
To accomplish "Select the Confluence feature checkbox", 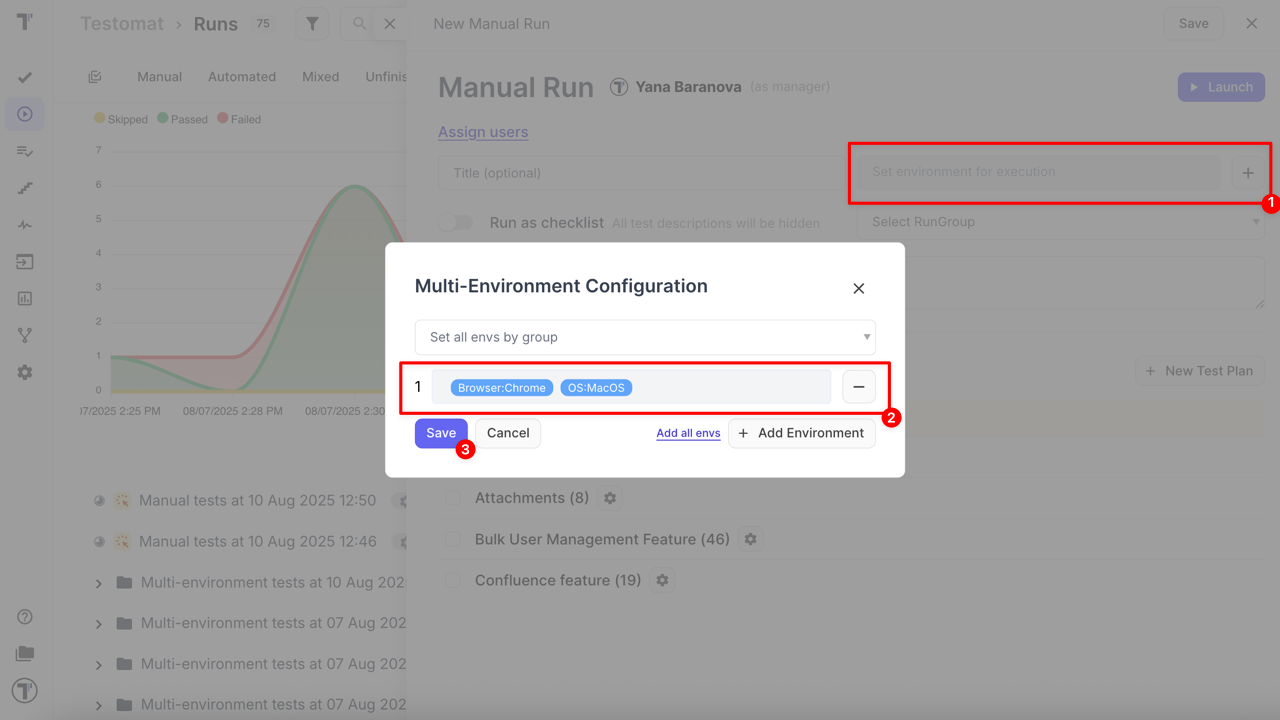I will click(x=453, y=580).
